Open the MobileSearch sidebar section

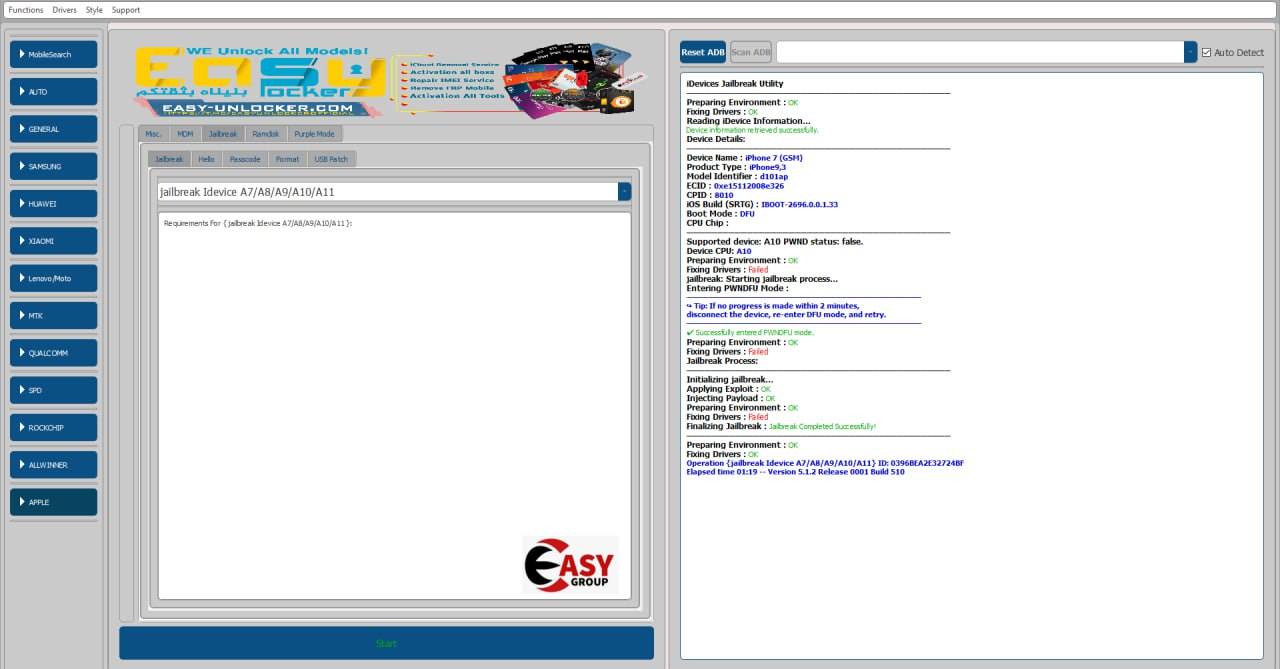tap(54, 54)
